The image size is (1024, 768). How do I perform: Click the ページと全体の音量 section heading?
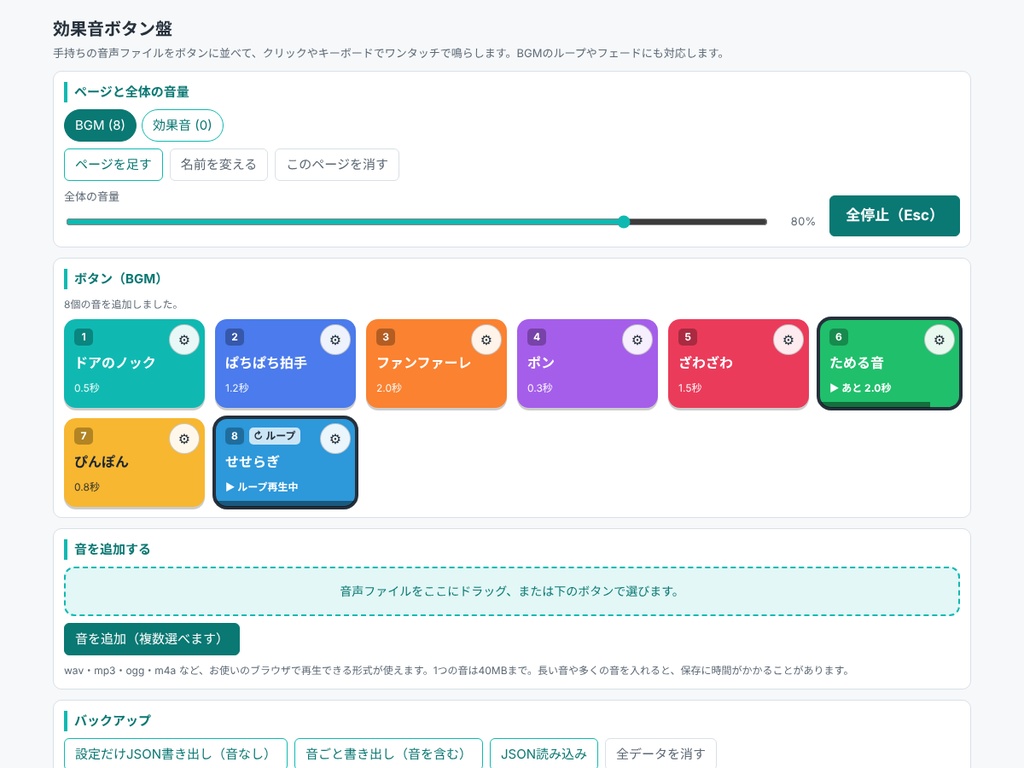[131, 92]
